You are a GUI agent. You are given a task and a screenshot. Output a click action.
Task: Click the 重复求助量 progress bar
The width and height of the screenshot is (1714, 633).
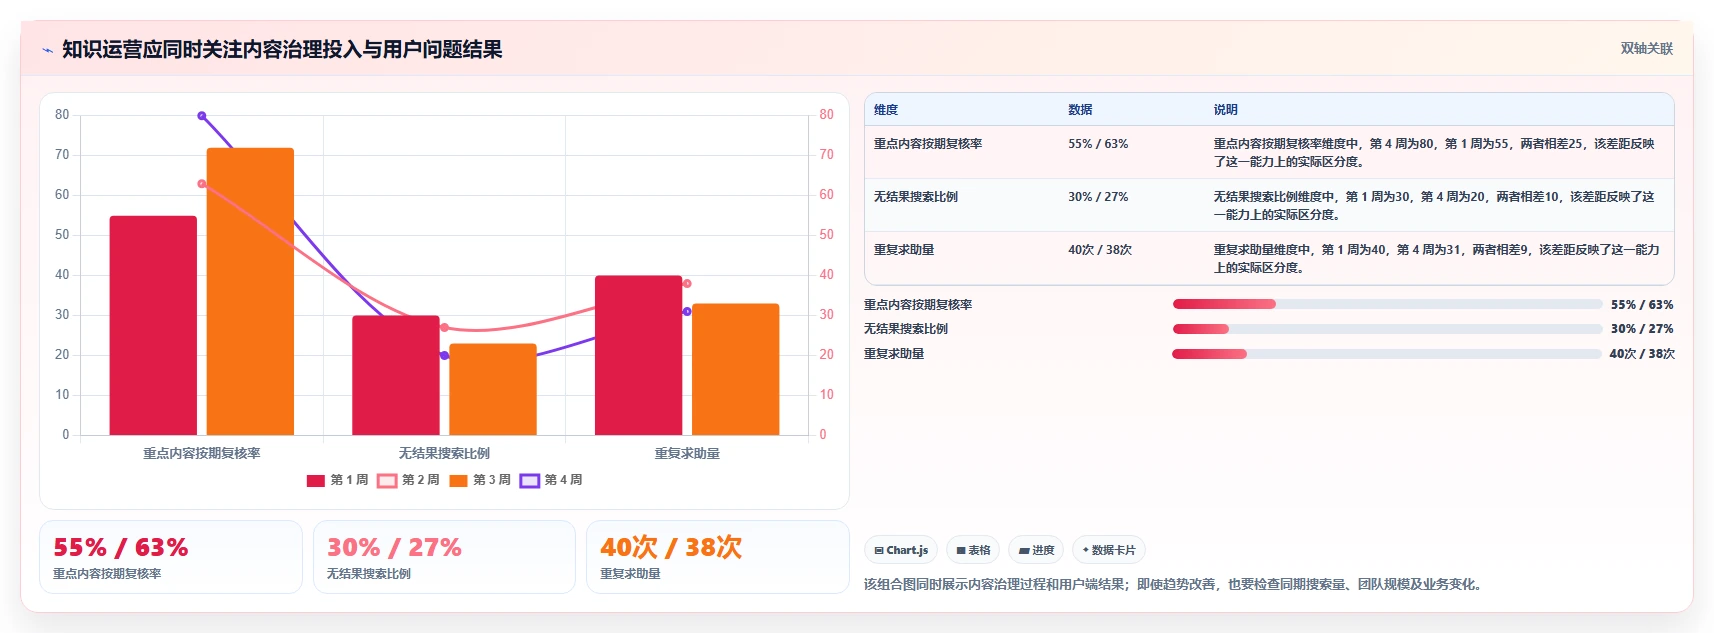tap(1387, 354)
